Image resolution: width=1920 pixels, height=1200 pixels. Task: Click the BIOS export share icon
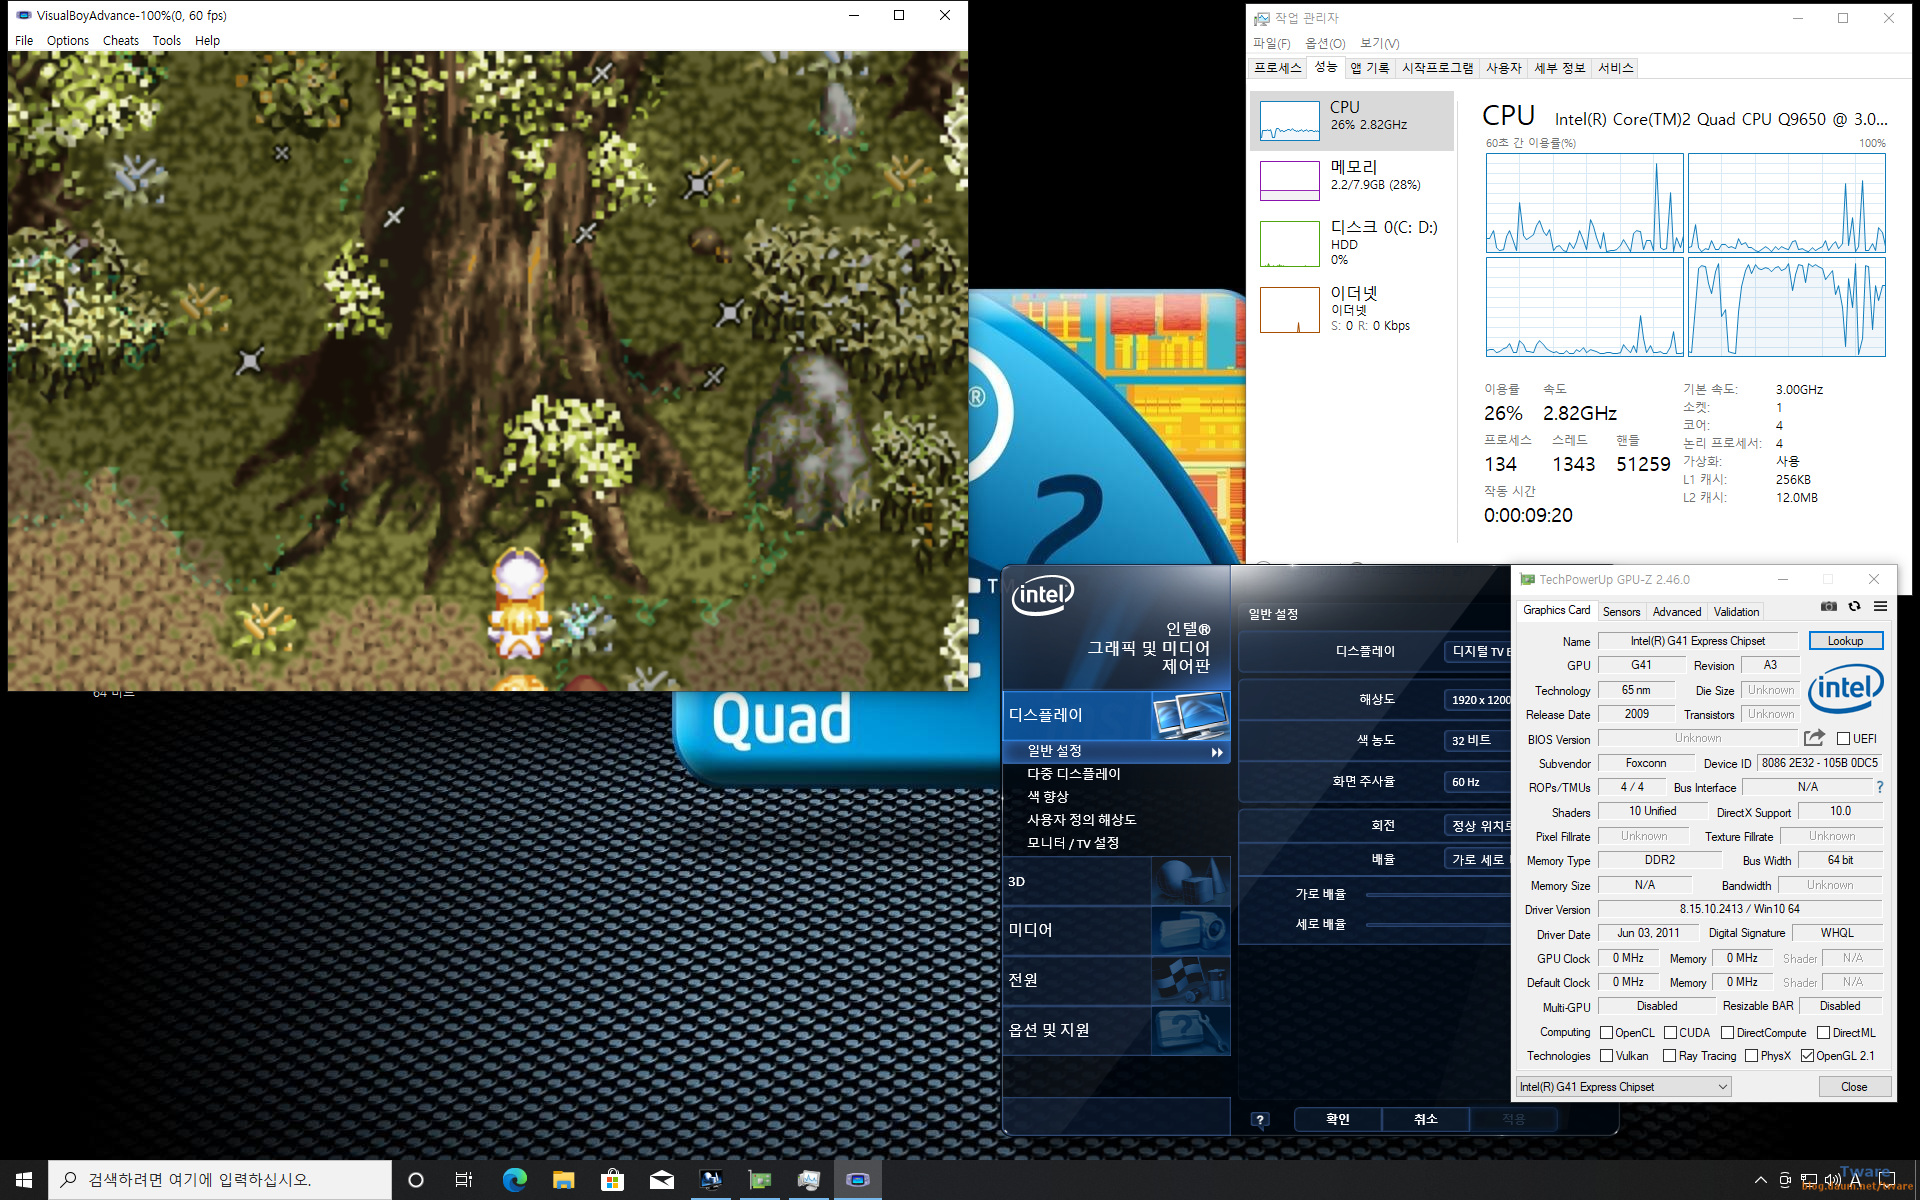pos(1814,738)
